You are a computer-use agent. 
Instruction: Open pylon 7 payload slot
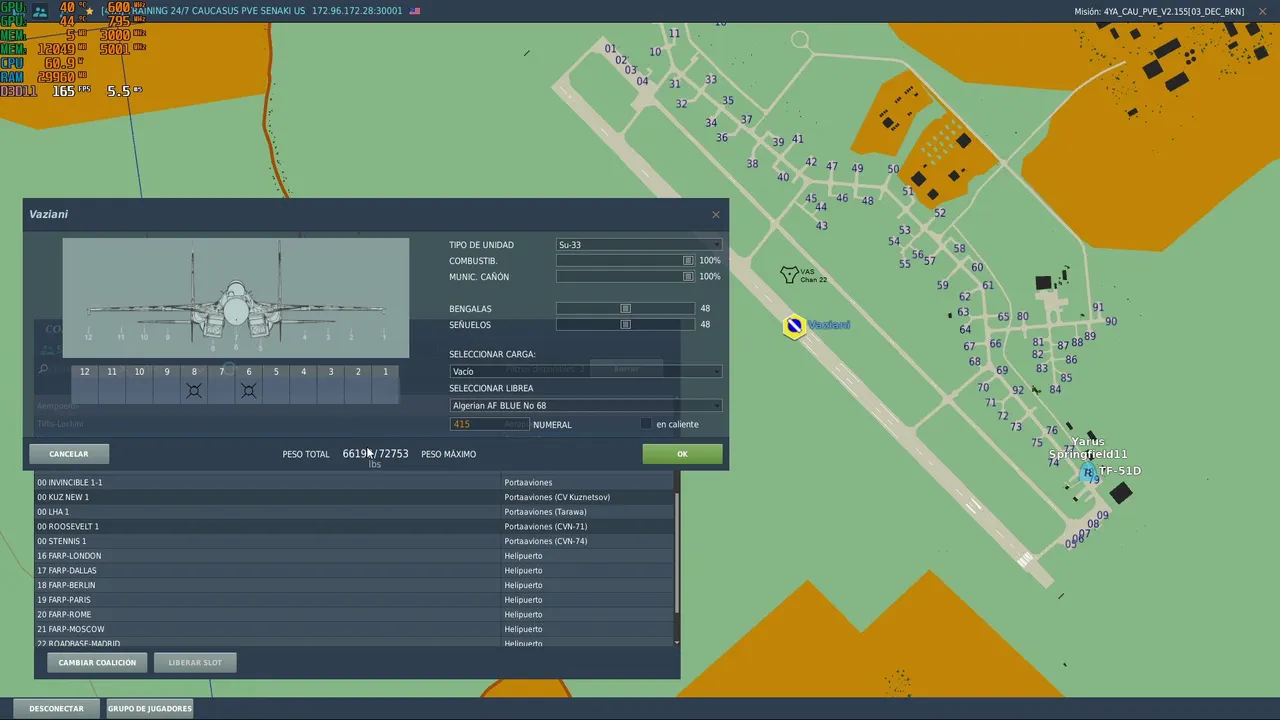222,384
